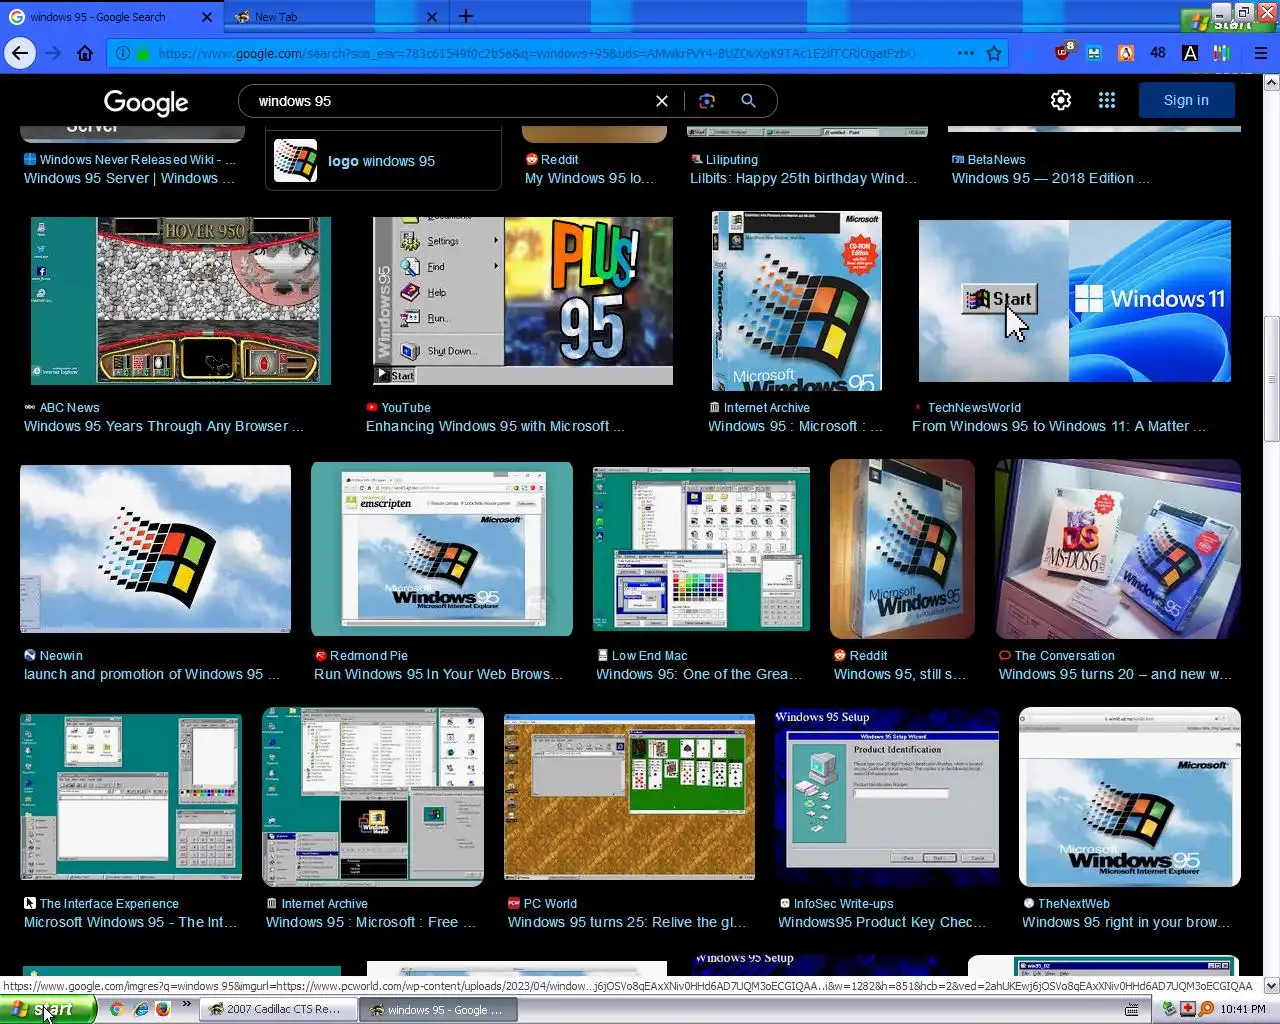Viewport: 1280px width, 1024px height.
Task: Click the taskbar clock showing 10:41 PM
Action: click(x=1242, y=1009)
